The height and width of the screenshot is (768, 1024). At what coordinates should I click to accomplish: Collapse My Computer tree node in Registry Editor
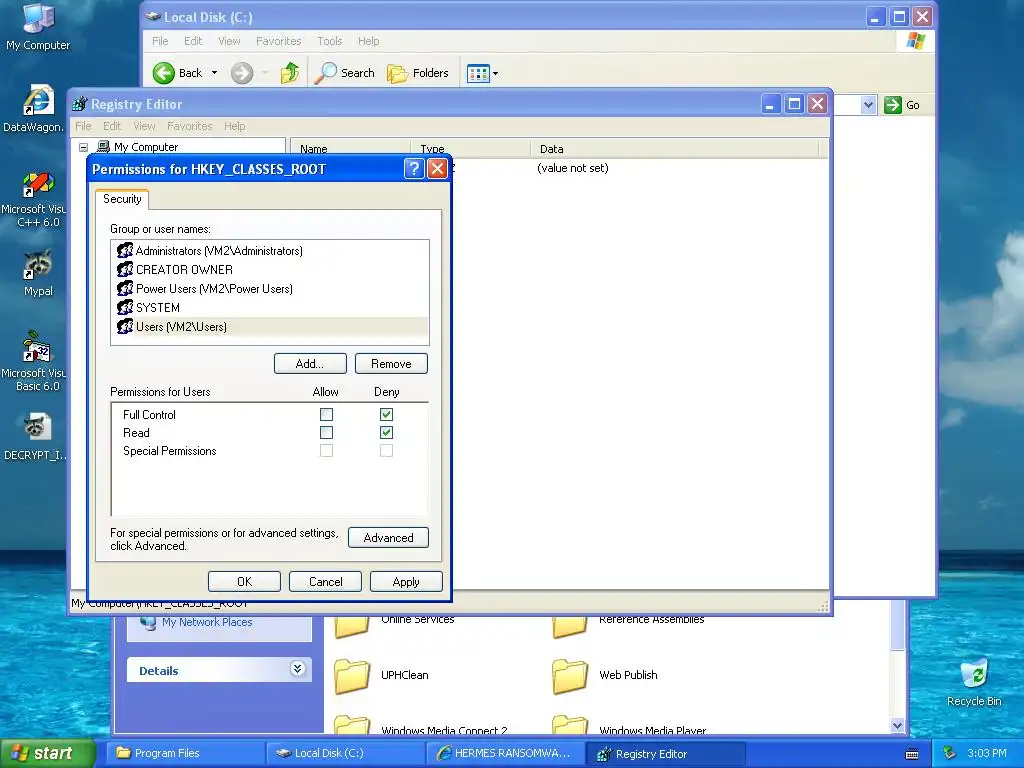point(84,147)
